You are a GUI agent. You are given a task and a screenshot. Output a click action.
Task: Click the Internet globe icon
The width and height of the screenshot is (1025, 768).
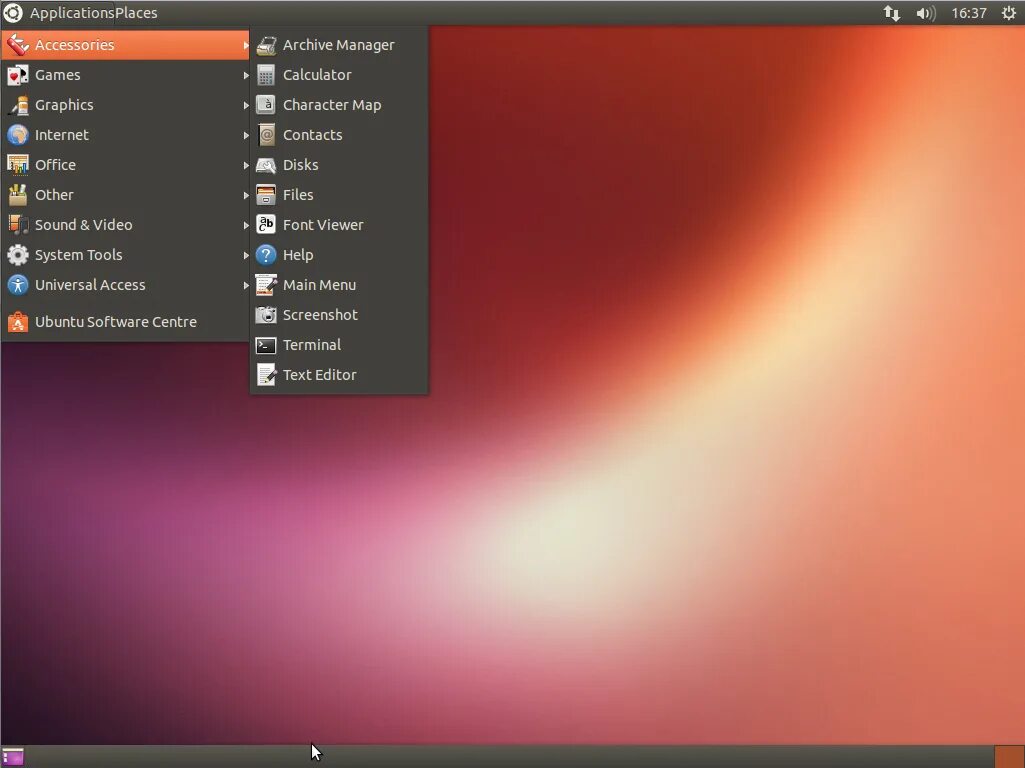18,135
